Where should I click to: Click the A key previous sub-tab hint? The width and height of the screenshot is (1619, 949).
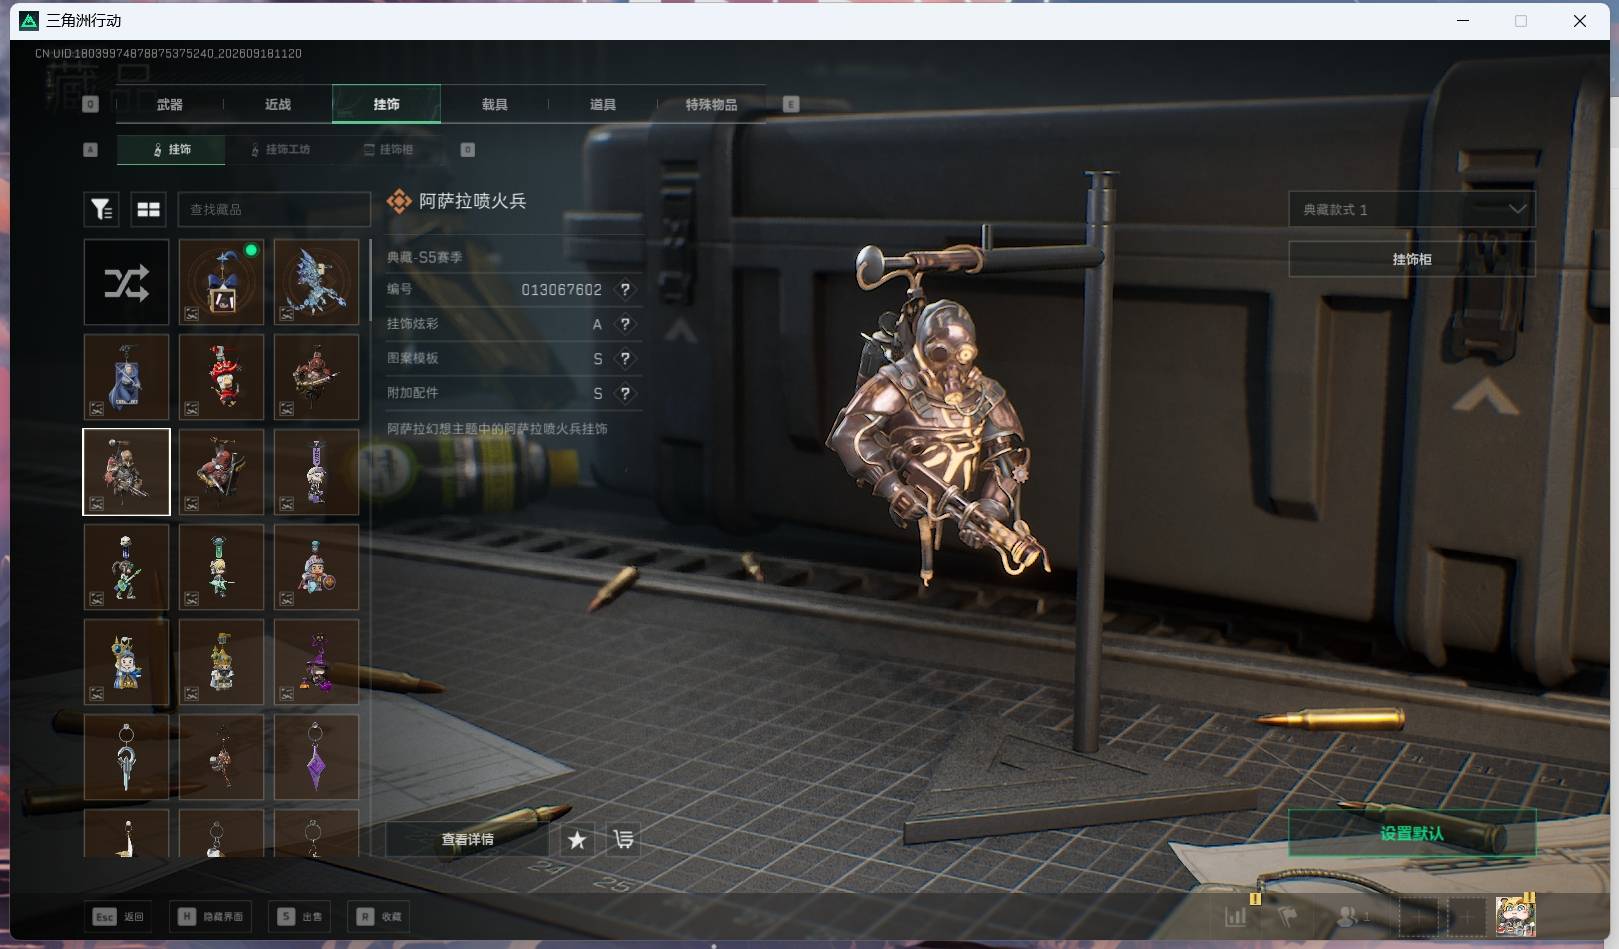[91, 149]
